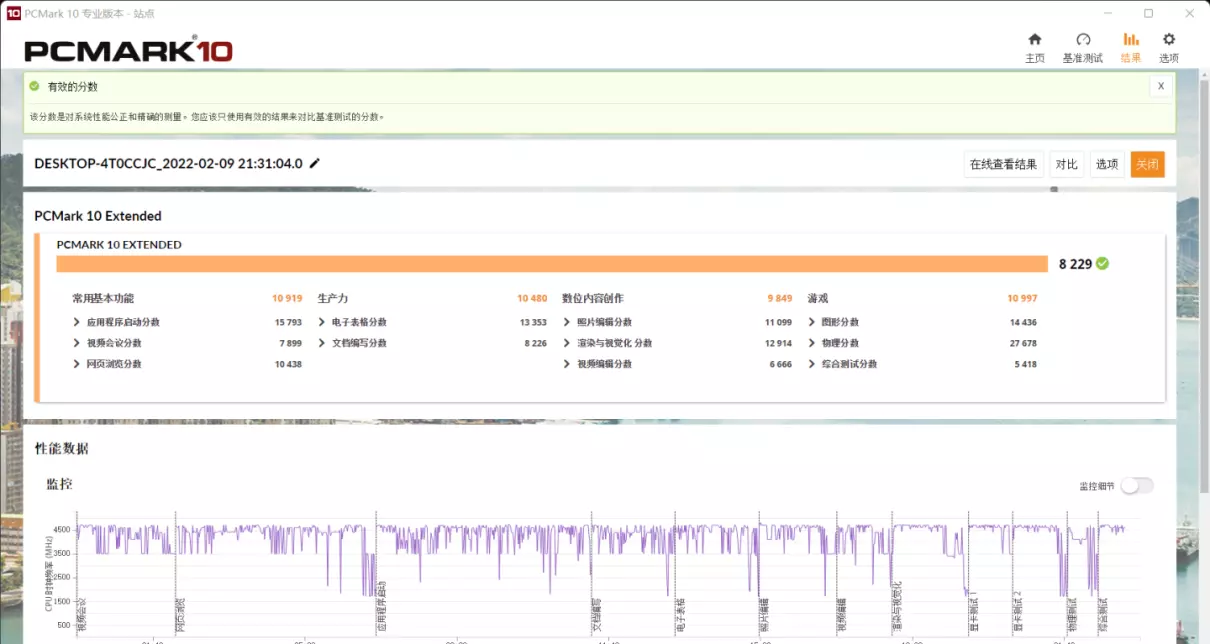Expand 图形分数 row

pos(812,322)
